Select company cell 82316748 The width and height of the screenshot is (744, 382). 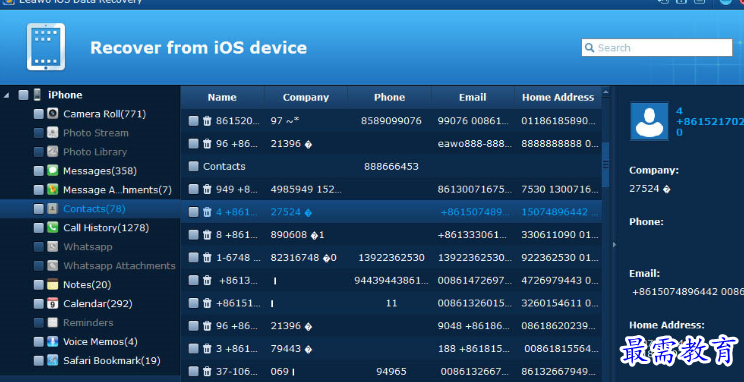pos(304,258)
